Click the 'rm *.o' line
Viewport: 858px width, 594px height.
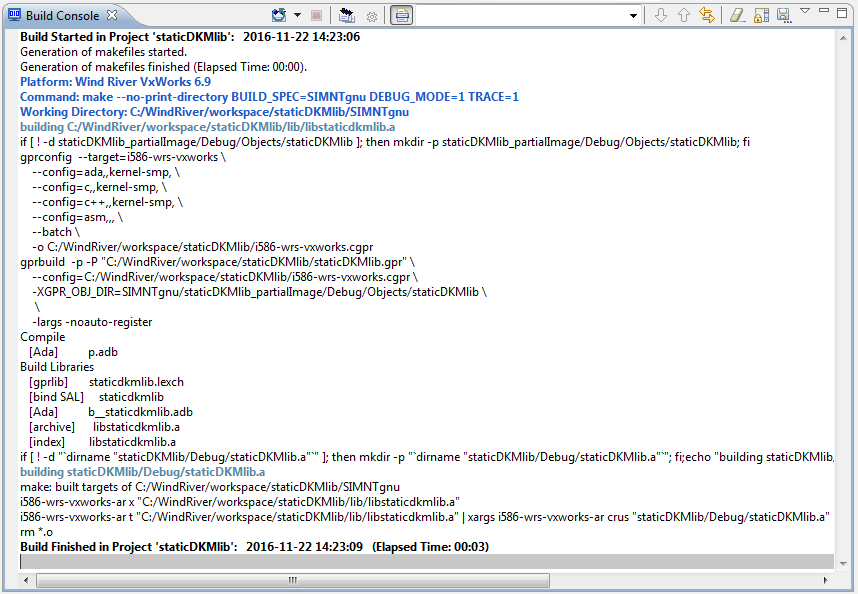point(37,532)
